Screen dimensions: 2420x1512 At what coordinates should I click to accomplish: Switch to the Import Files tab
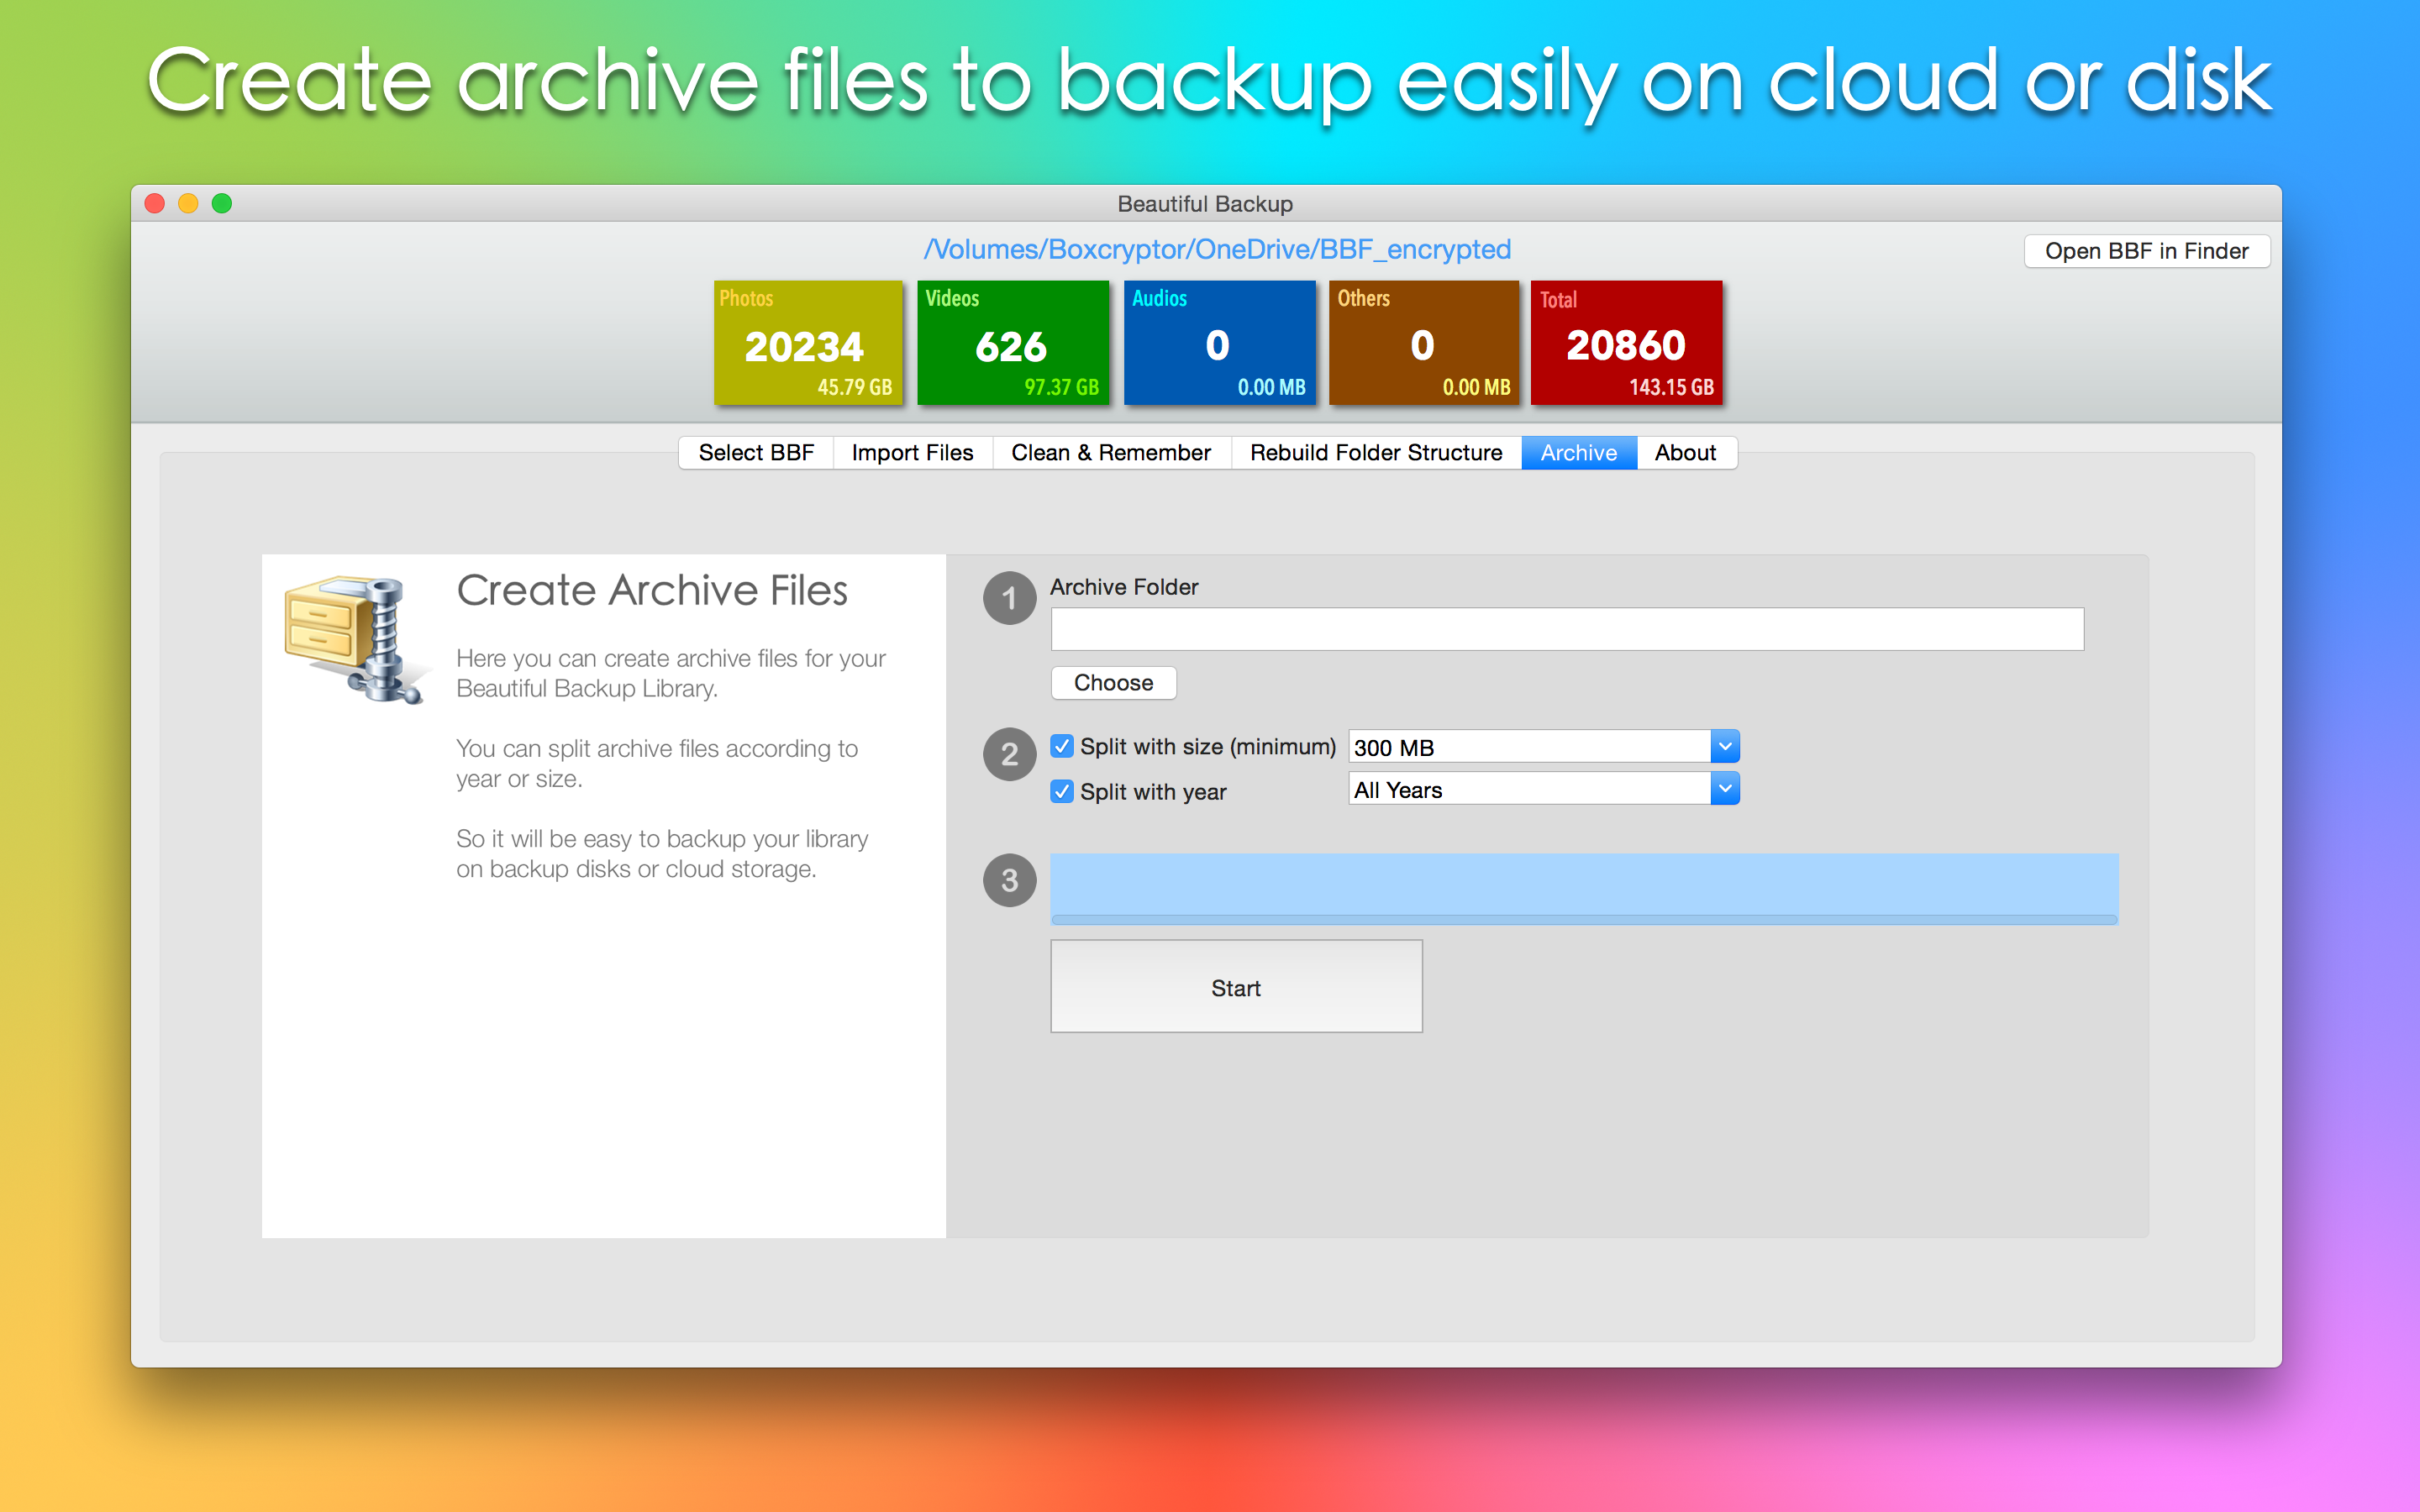pos(911,452)
